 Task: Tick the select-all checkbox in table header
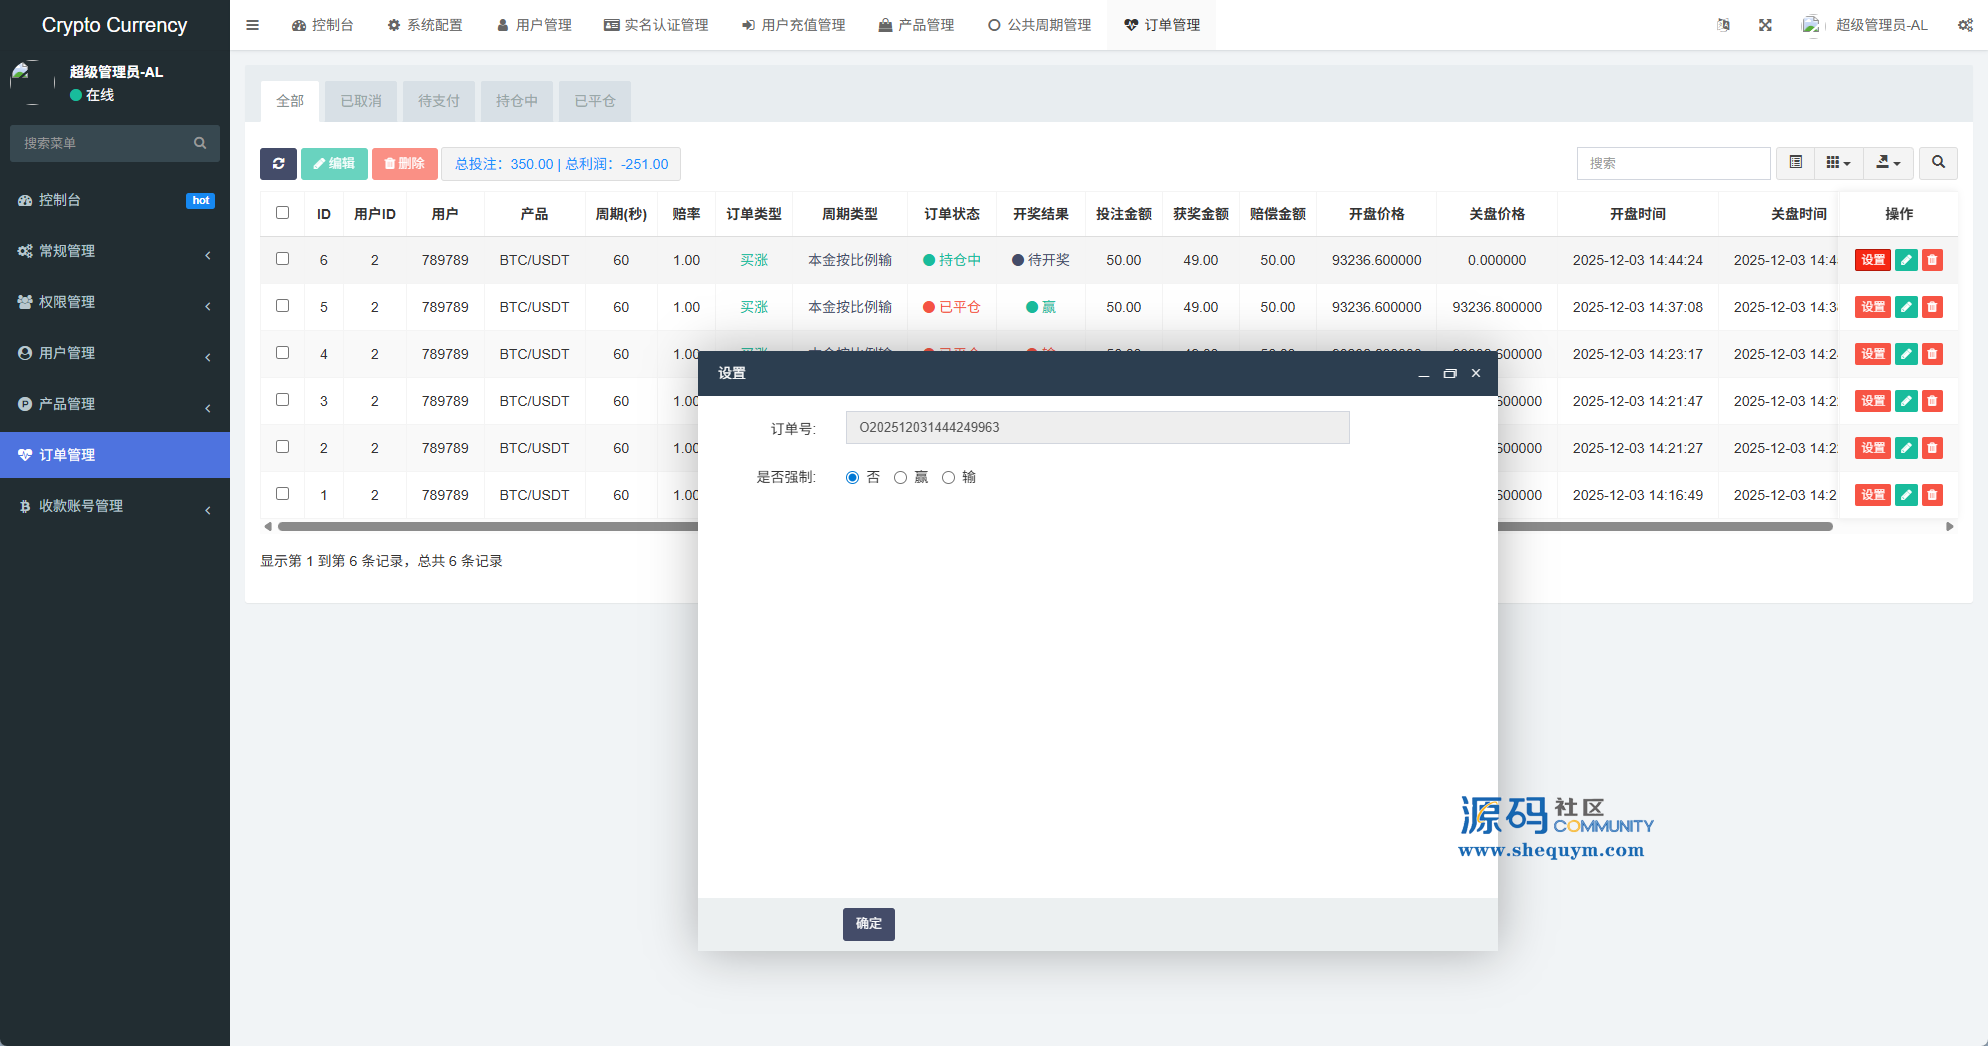coord(282,213)
